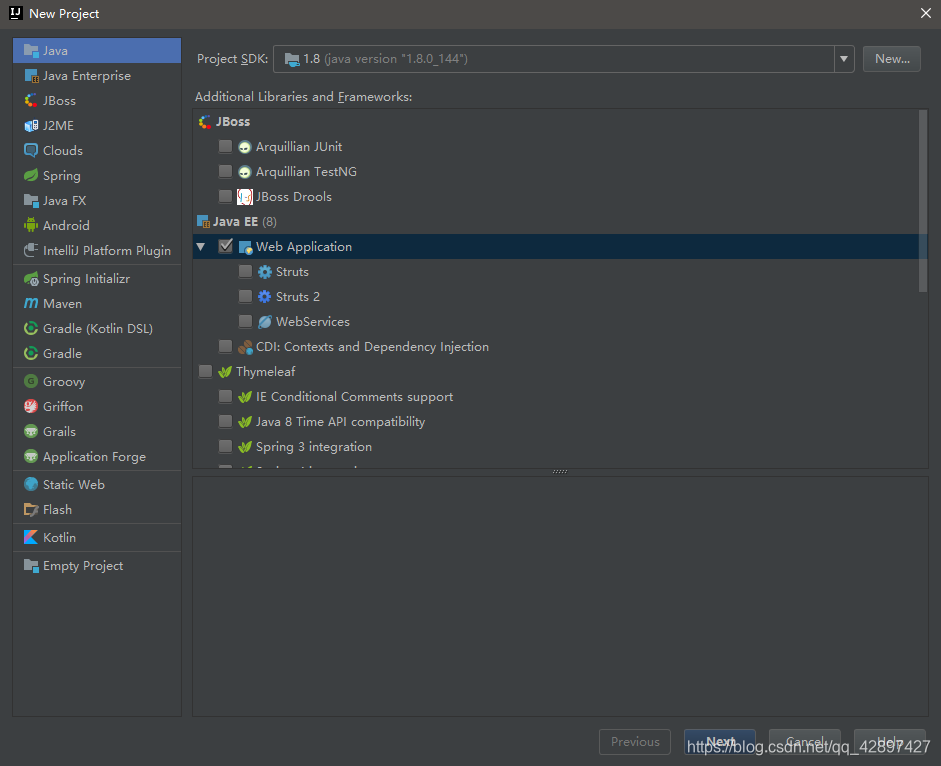Select Gradle project type
The height and width of the screenshot is (766, 941).
[x=97, y=354]
